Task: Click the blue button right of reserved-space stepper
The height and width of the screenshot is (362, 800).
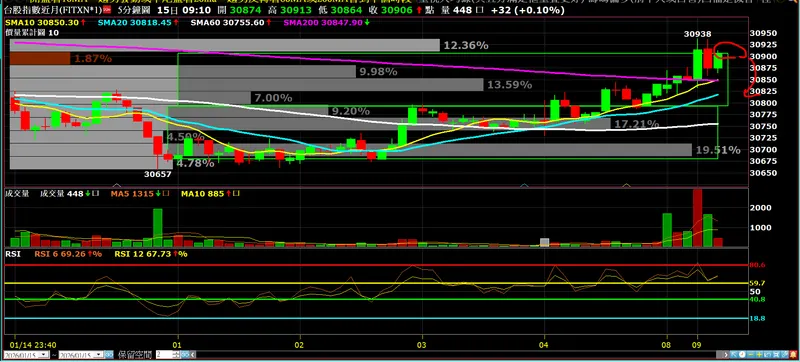Action: tap(185, 355)
